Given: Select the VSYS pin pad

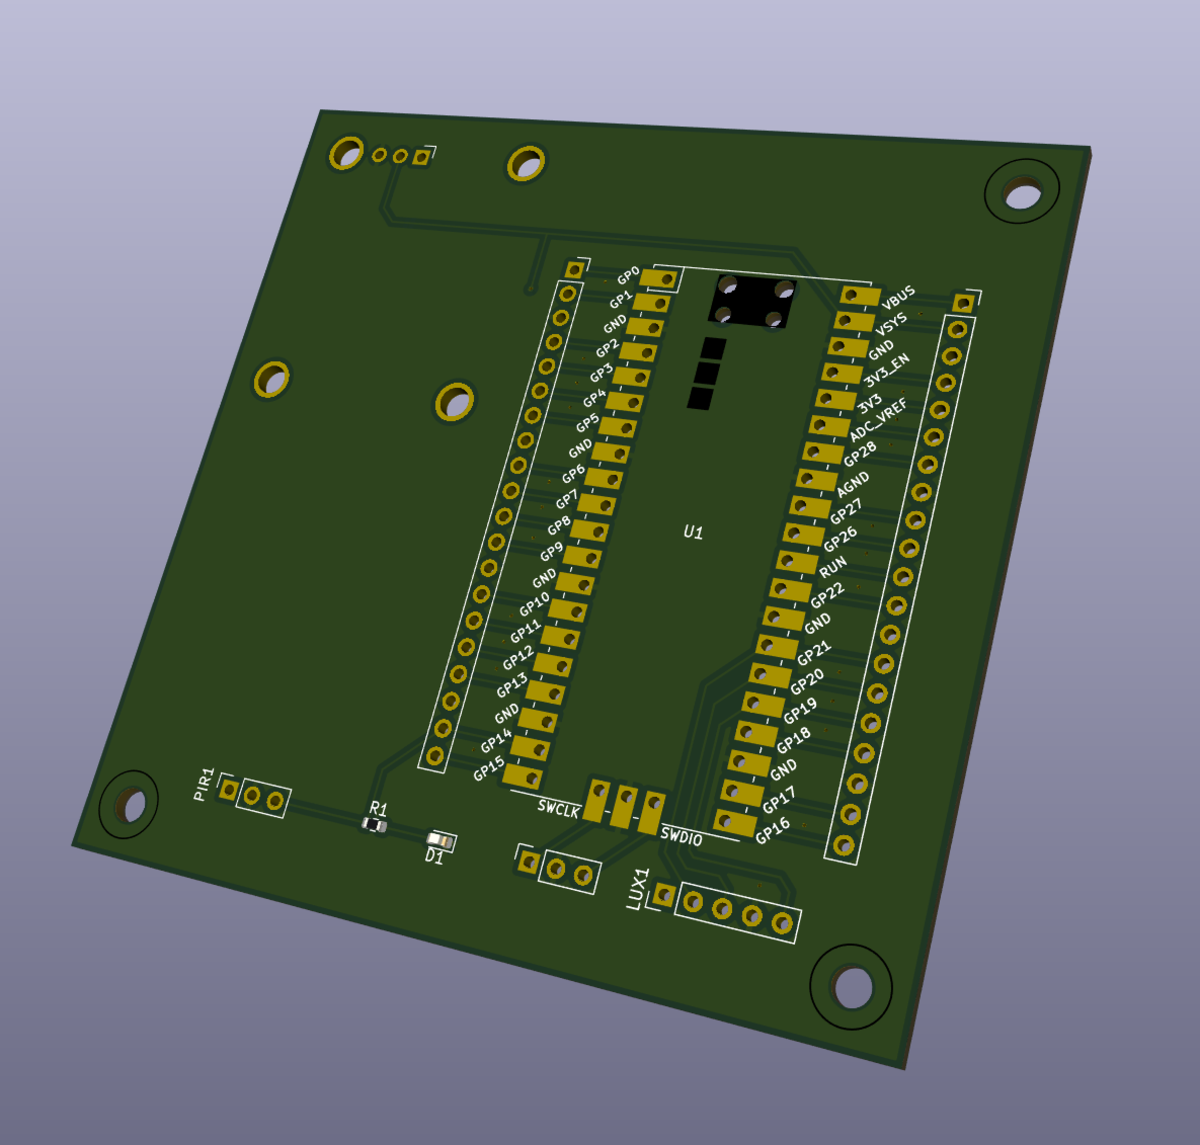Looking at the screenshot, I should tap(853, 321).
